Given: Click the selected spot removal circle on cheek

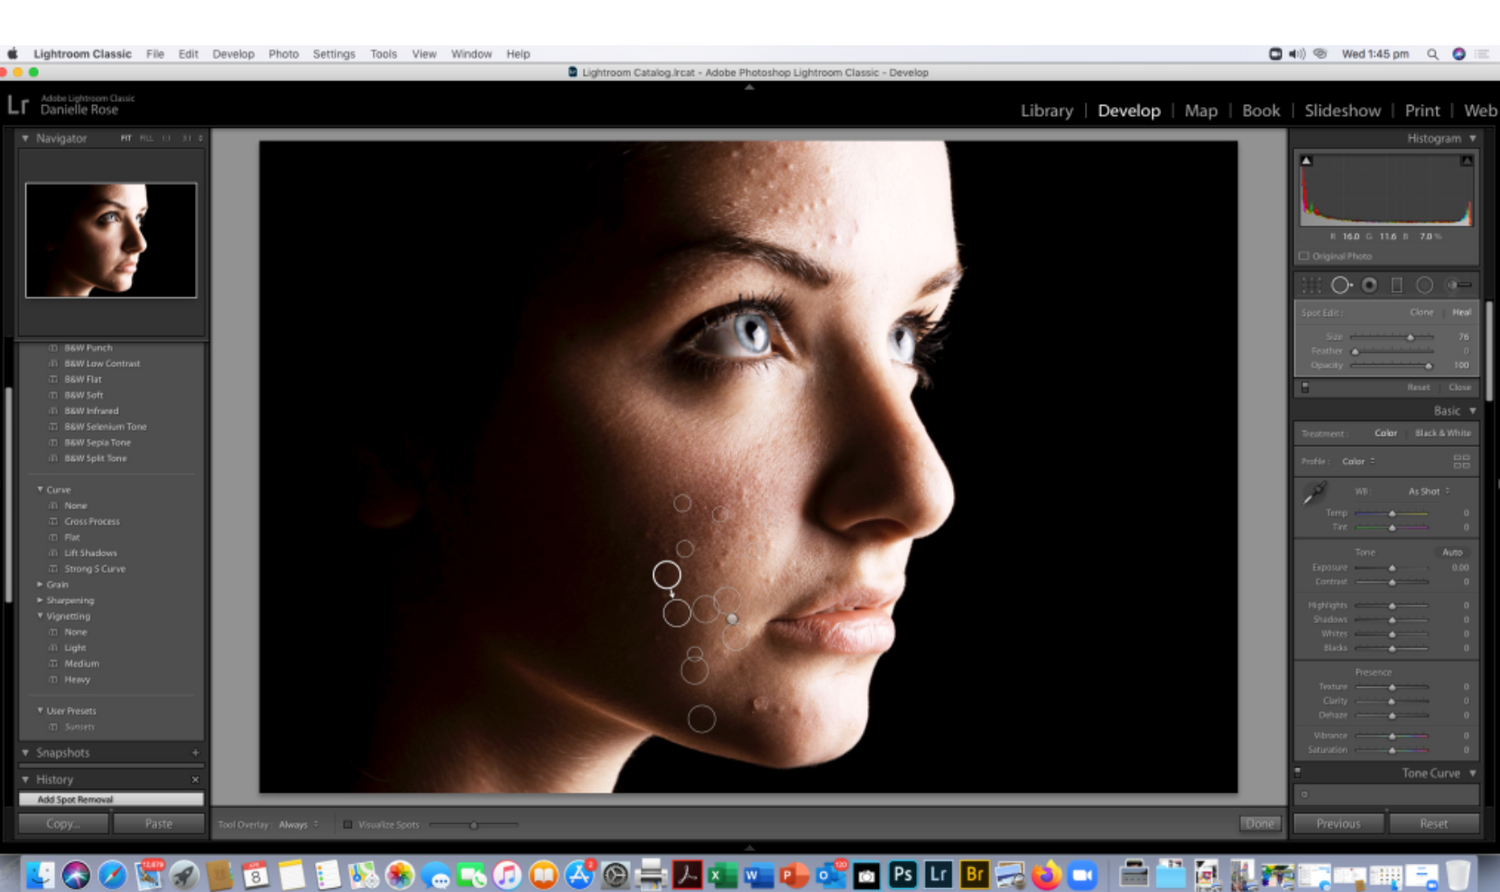Looking at the screenshot, I should (667, 574).
